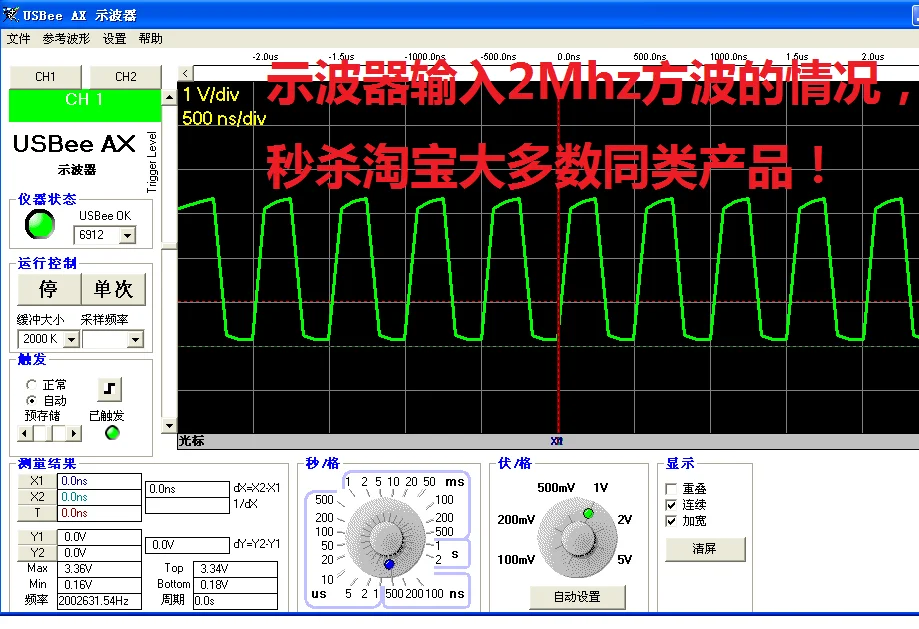Screen dimensions: 919x629
Task: Click the 单次 single capture button
Action: (113, 289)
